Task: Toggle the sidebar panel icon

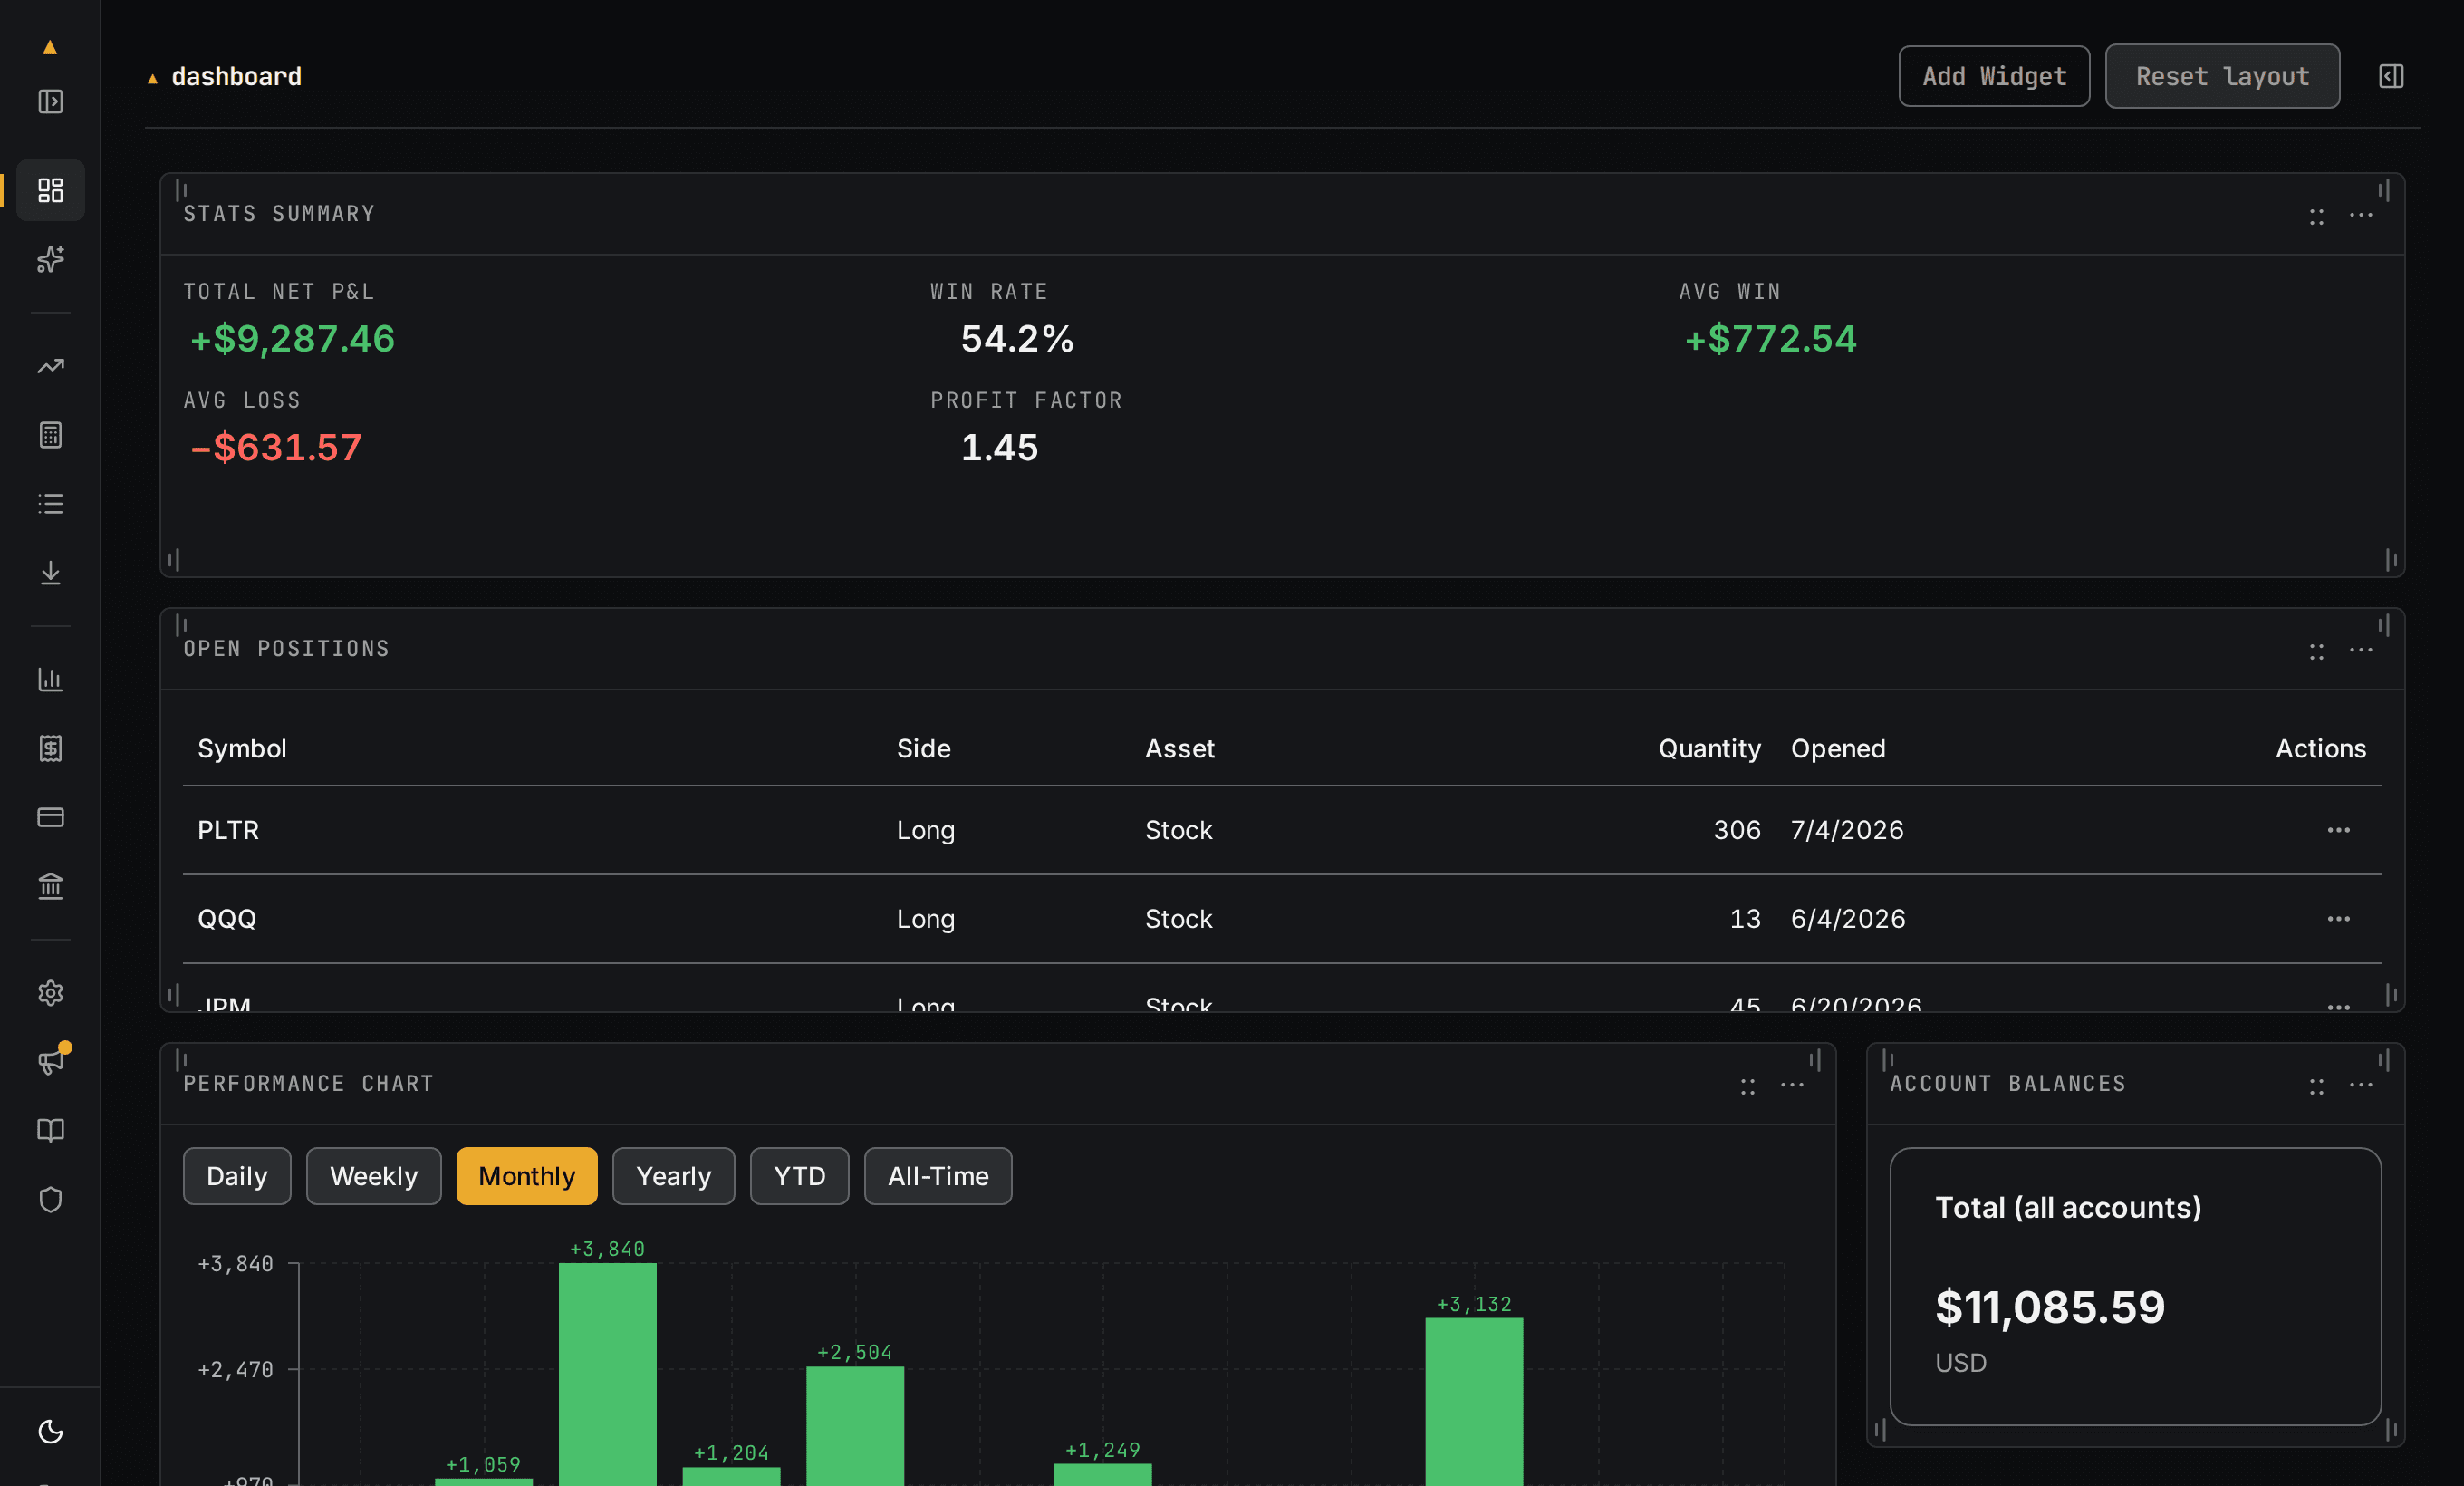Action: (x=50, y=101)
